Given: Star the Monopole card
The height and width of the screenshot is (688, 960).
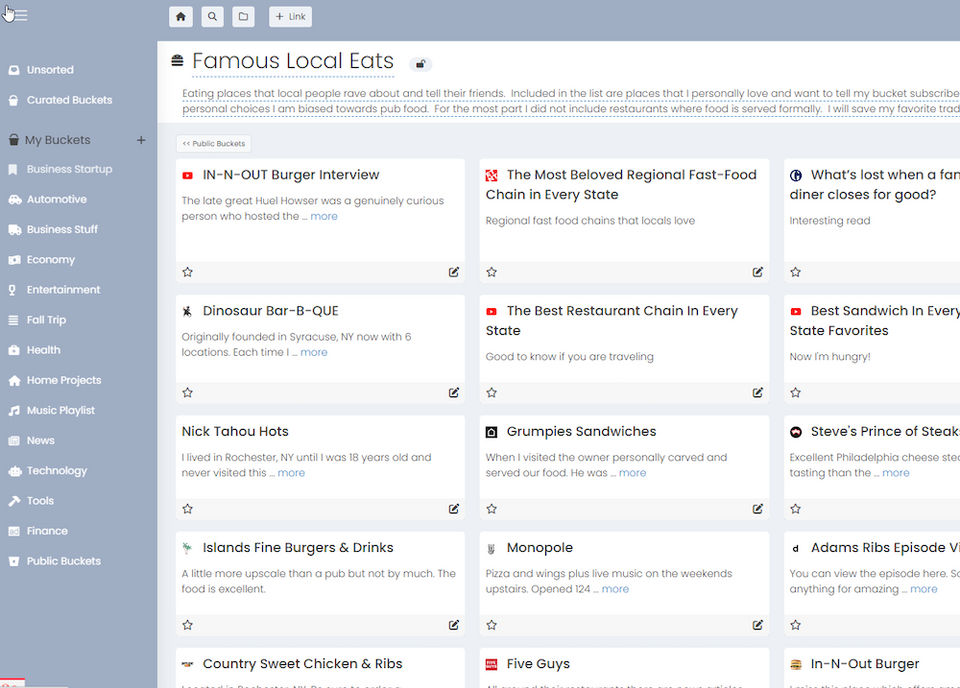Looking at the screenshot, I should [x=492, y=625].
